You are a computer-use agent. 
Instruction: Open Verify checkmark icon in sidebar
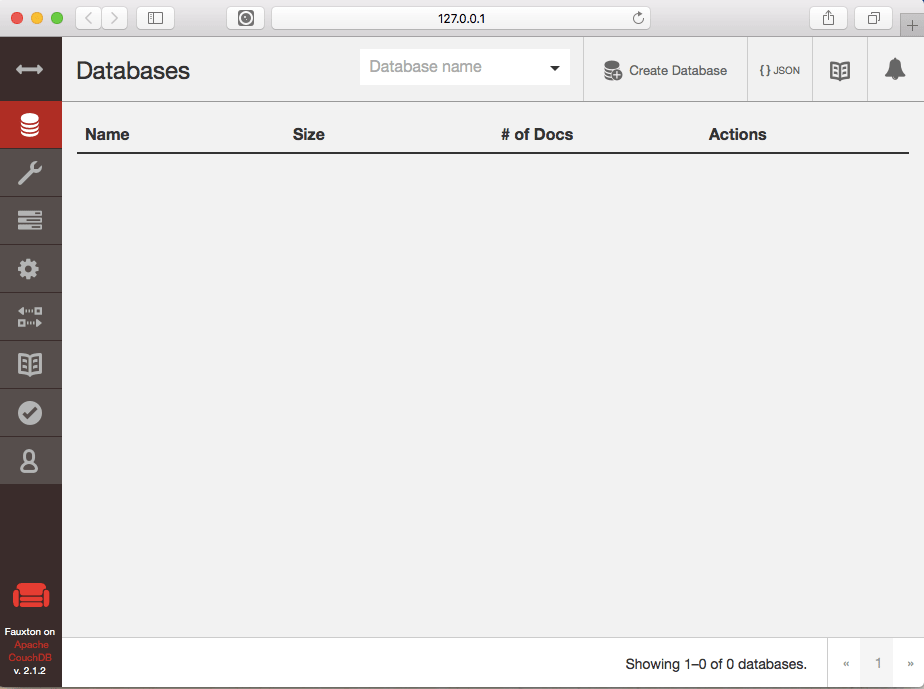pos(30,413)
